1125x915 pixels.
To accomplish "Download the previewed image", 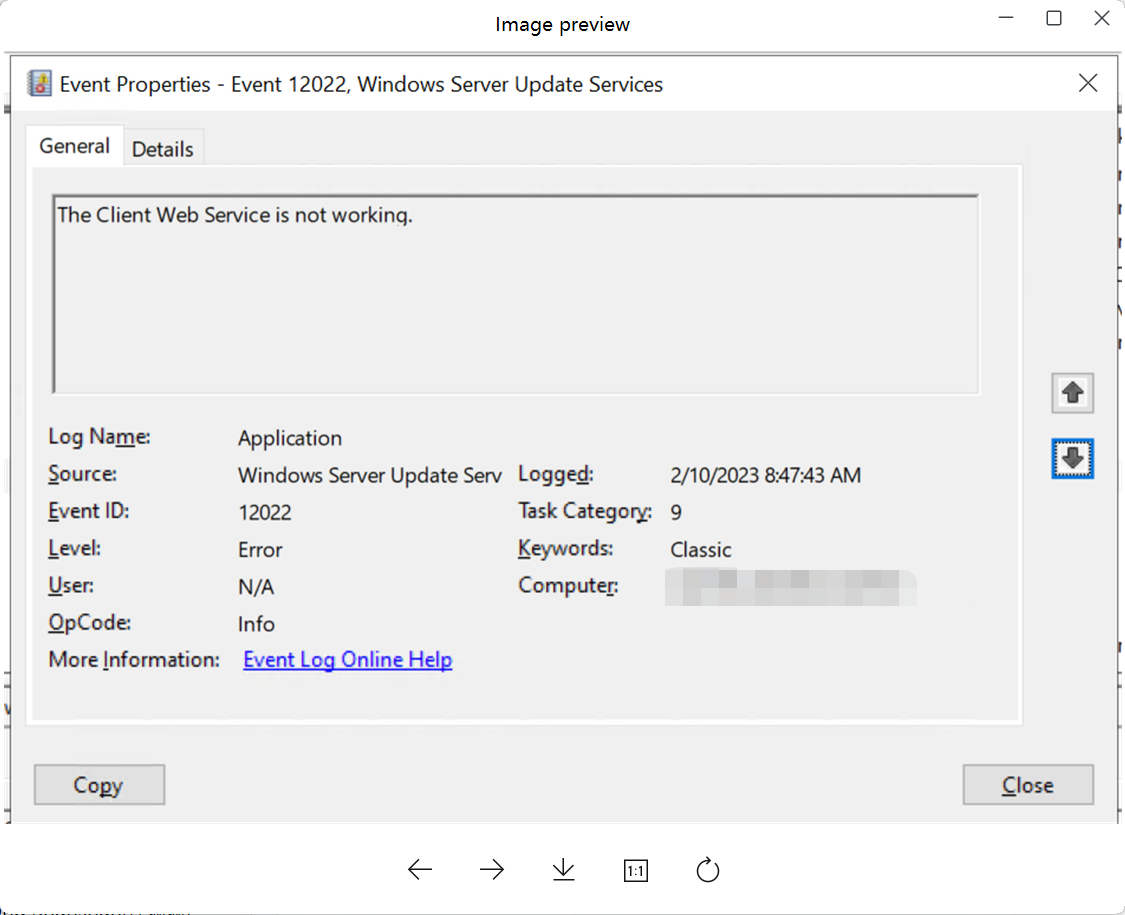I will (x=564, y=870).
